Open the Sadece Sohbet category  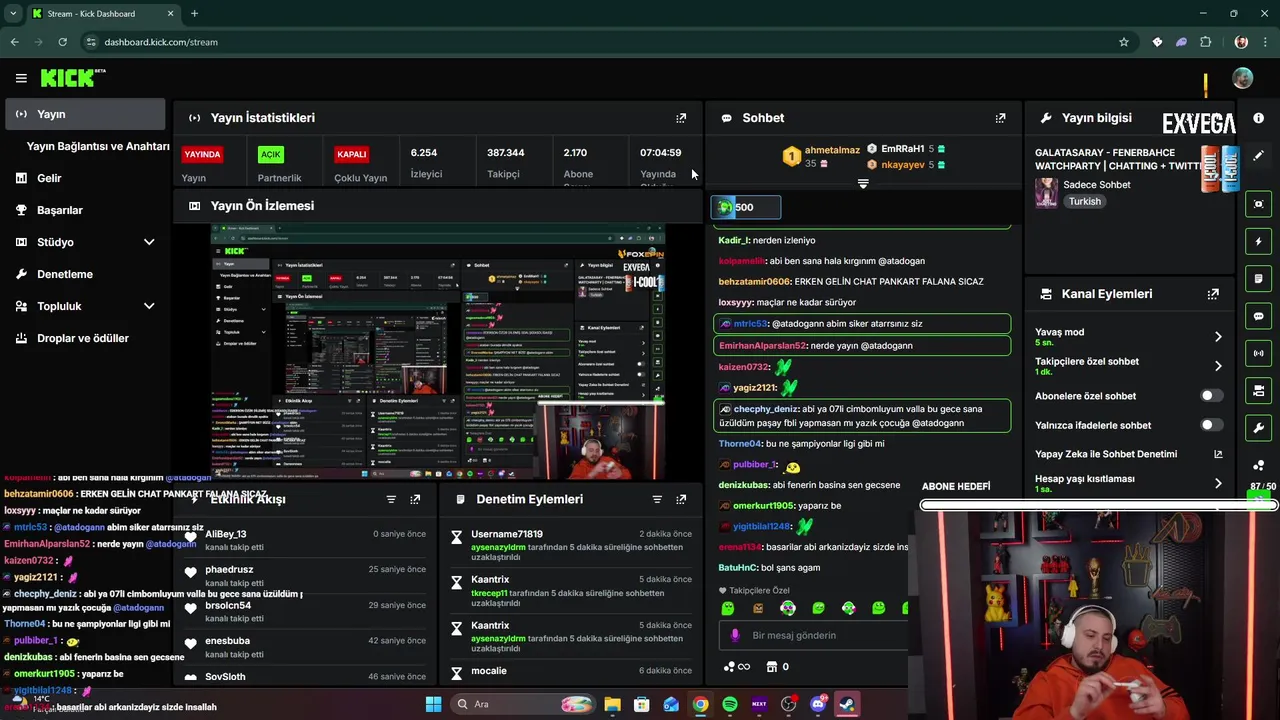click(1096, 185)
